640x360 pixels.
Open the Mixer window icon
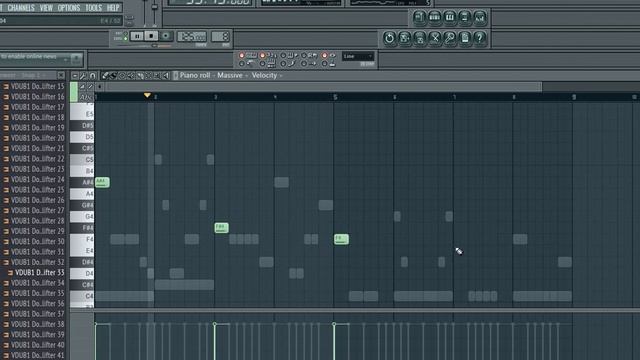tap(480, 17)
